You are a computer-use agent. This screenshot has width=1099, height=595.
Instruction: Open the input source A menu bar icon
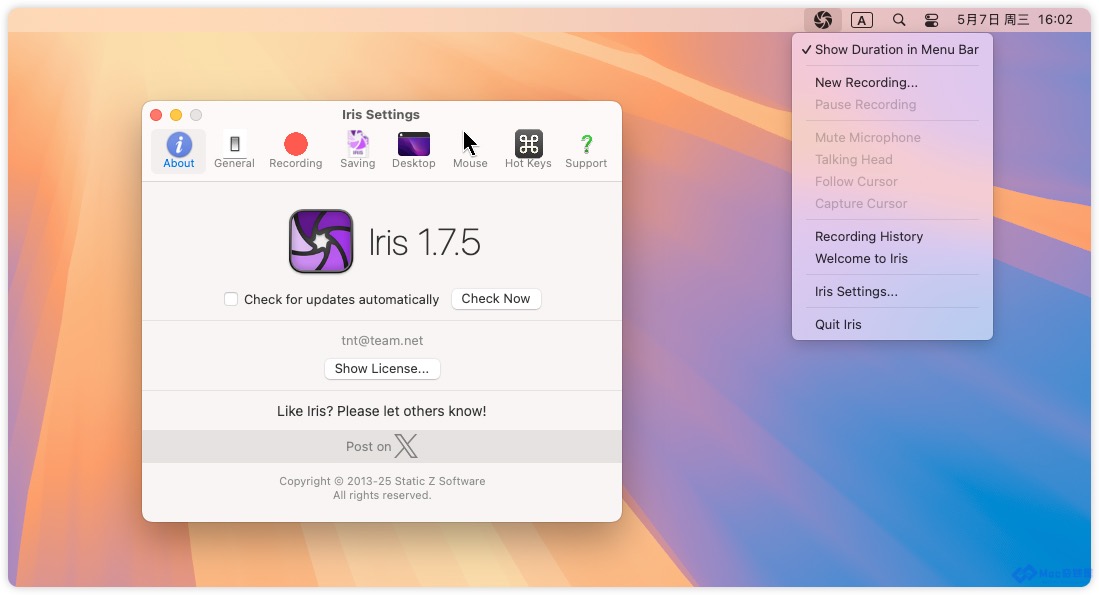click(861, 20)
